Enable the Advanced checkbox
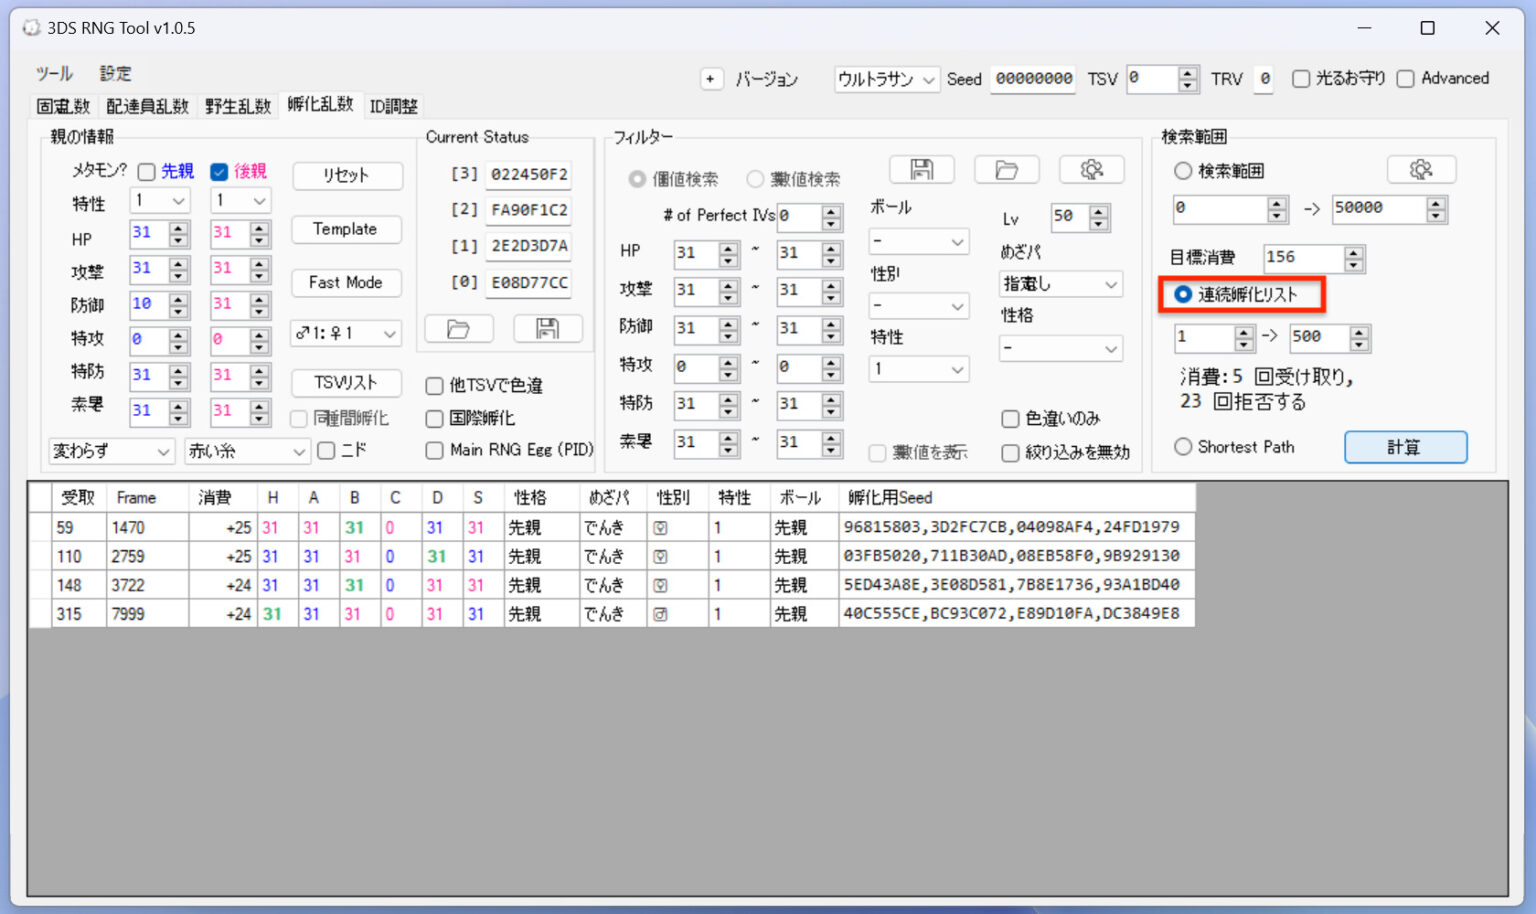Image resolution: width=1536 pixels, height=914 pixels. point(1405,79)
